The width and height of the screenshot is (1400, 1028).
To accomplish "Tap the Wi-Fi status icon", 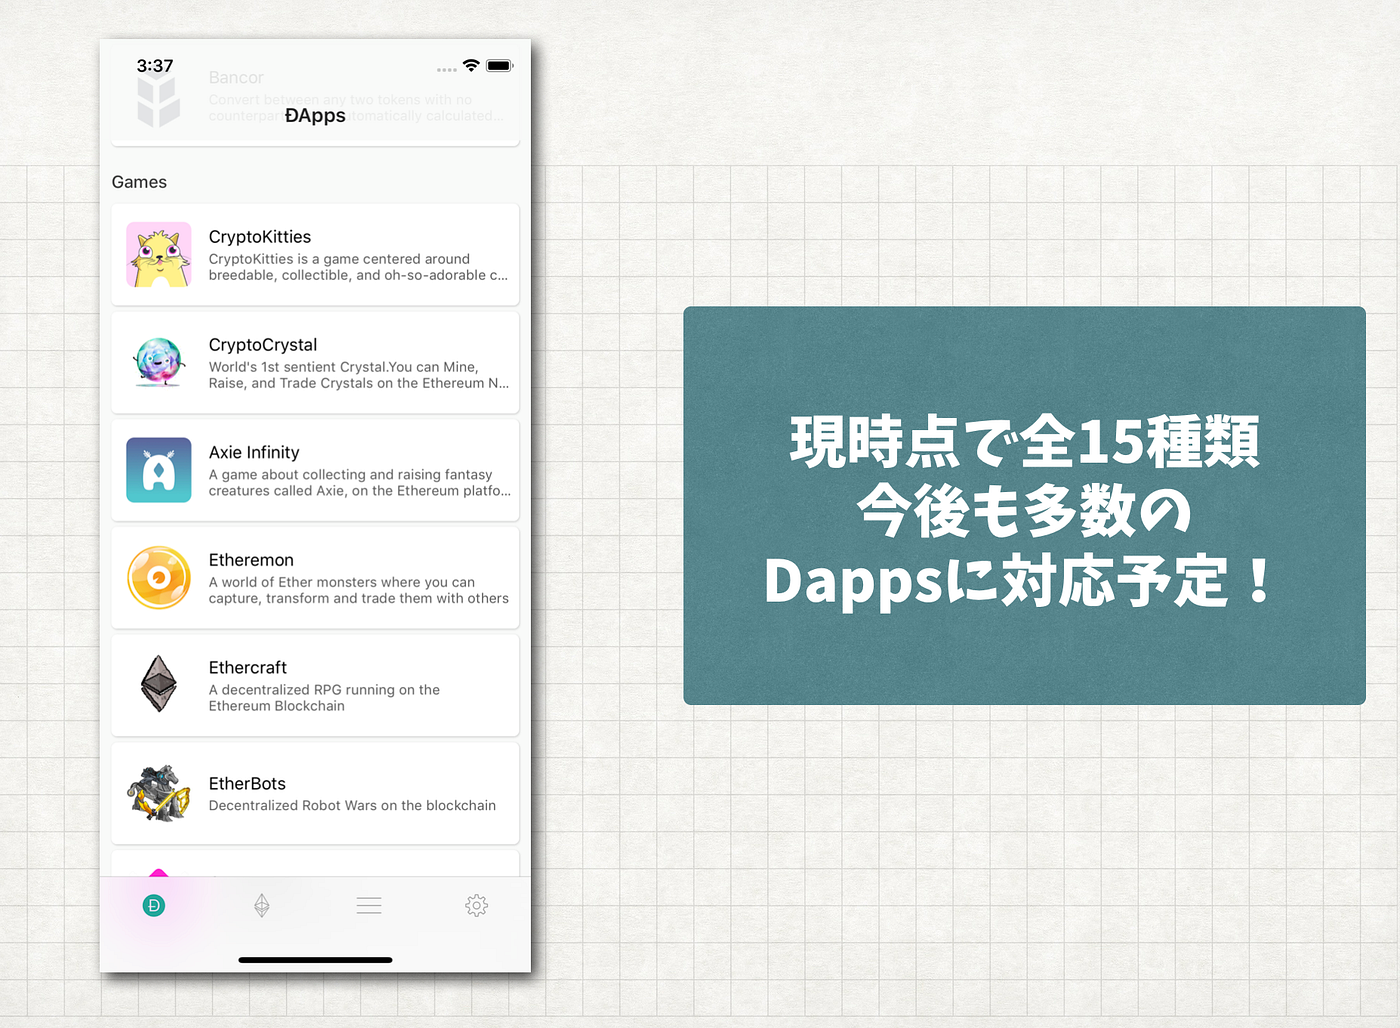I will [x=471, y=66].
